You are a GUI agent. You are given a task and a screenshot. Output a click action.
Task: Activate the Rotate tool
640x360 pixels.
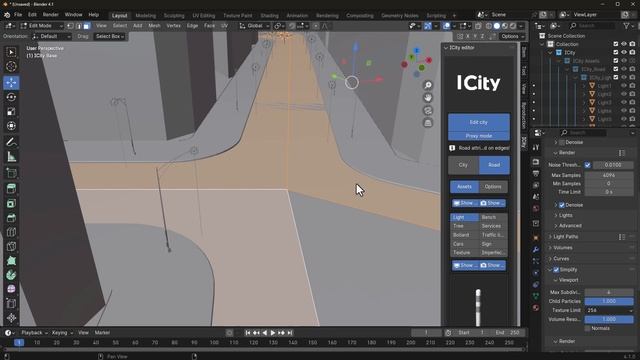coord(11,97)
